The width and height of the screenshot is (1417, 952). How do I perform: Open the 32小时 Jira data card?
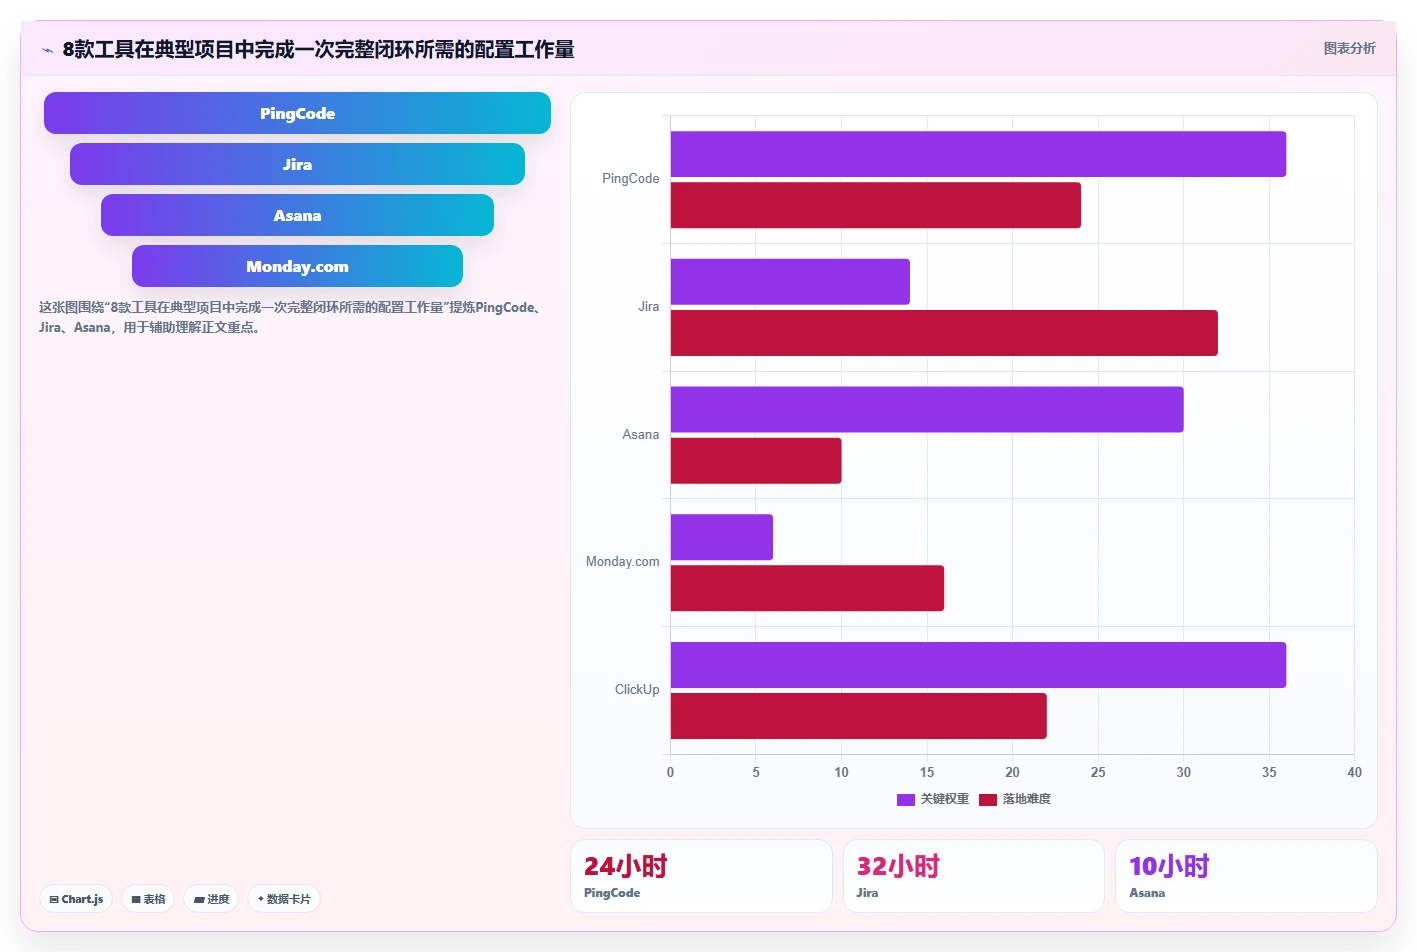pyautogui.click(x=974, y=876)
